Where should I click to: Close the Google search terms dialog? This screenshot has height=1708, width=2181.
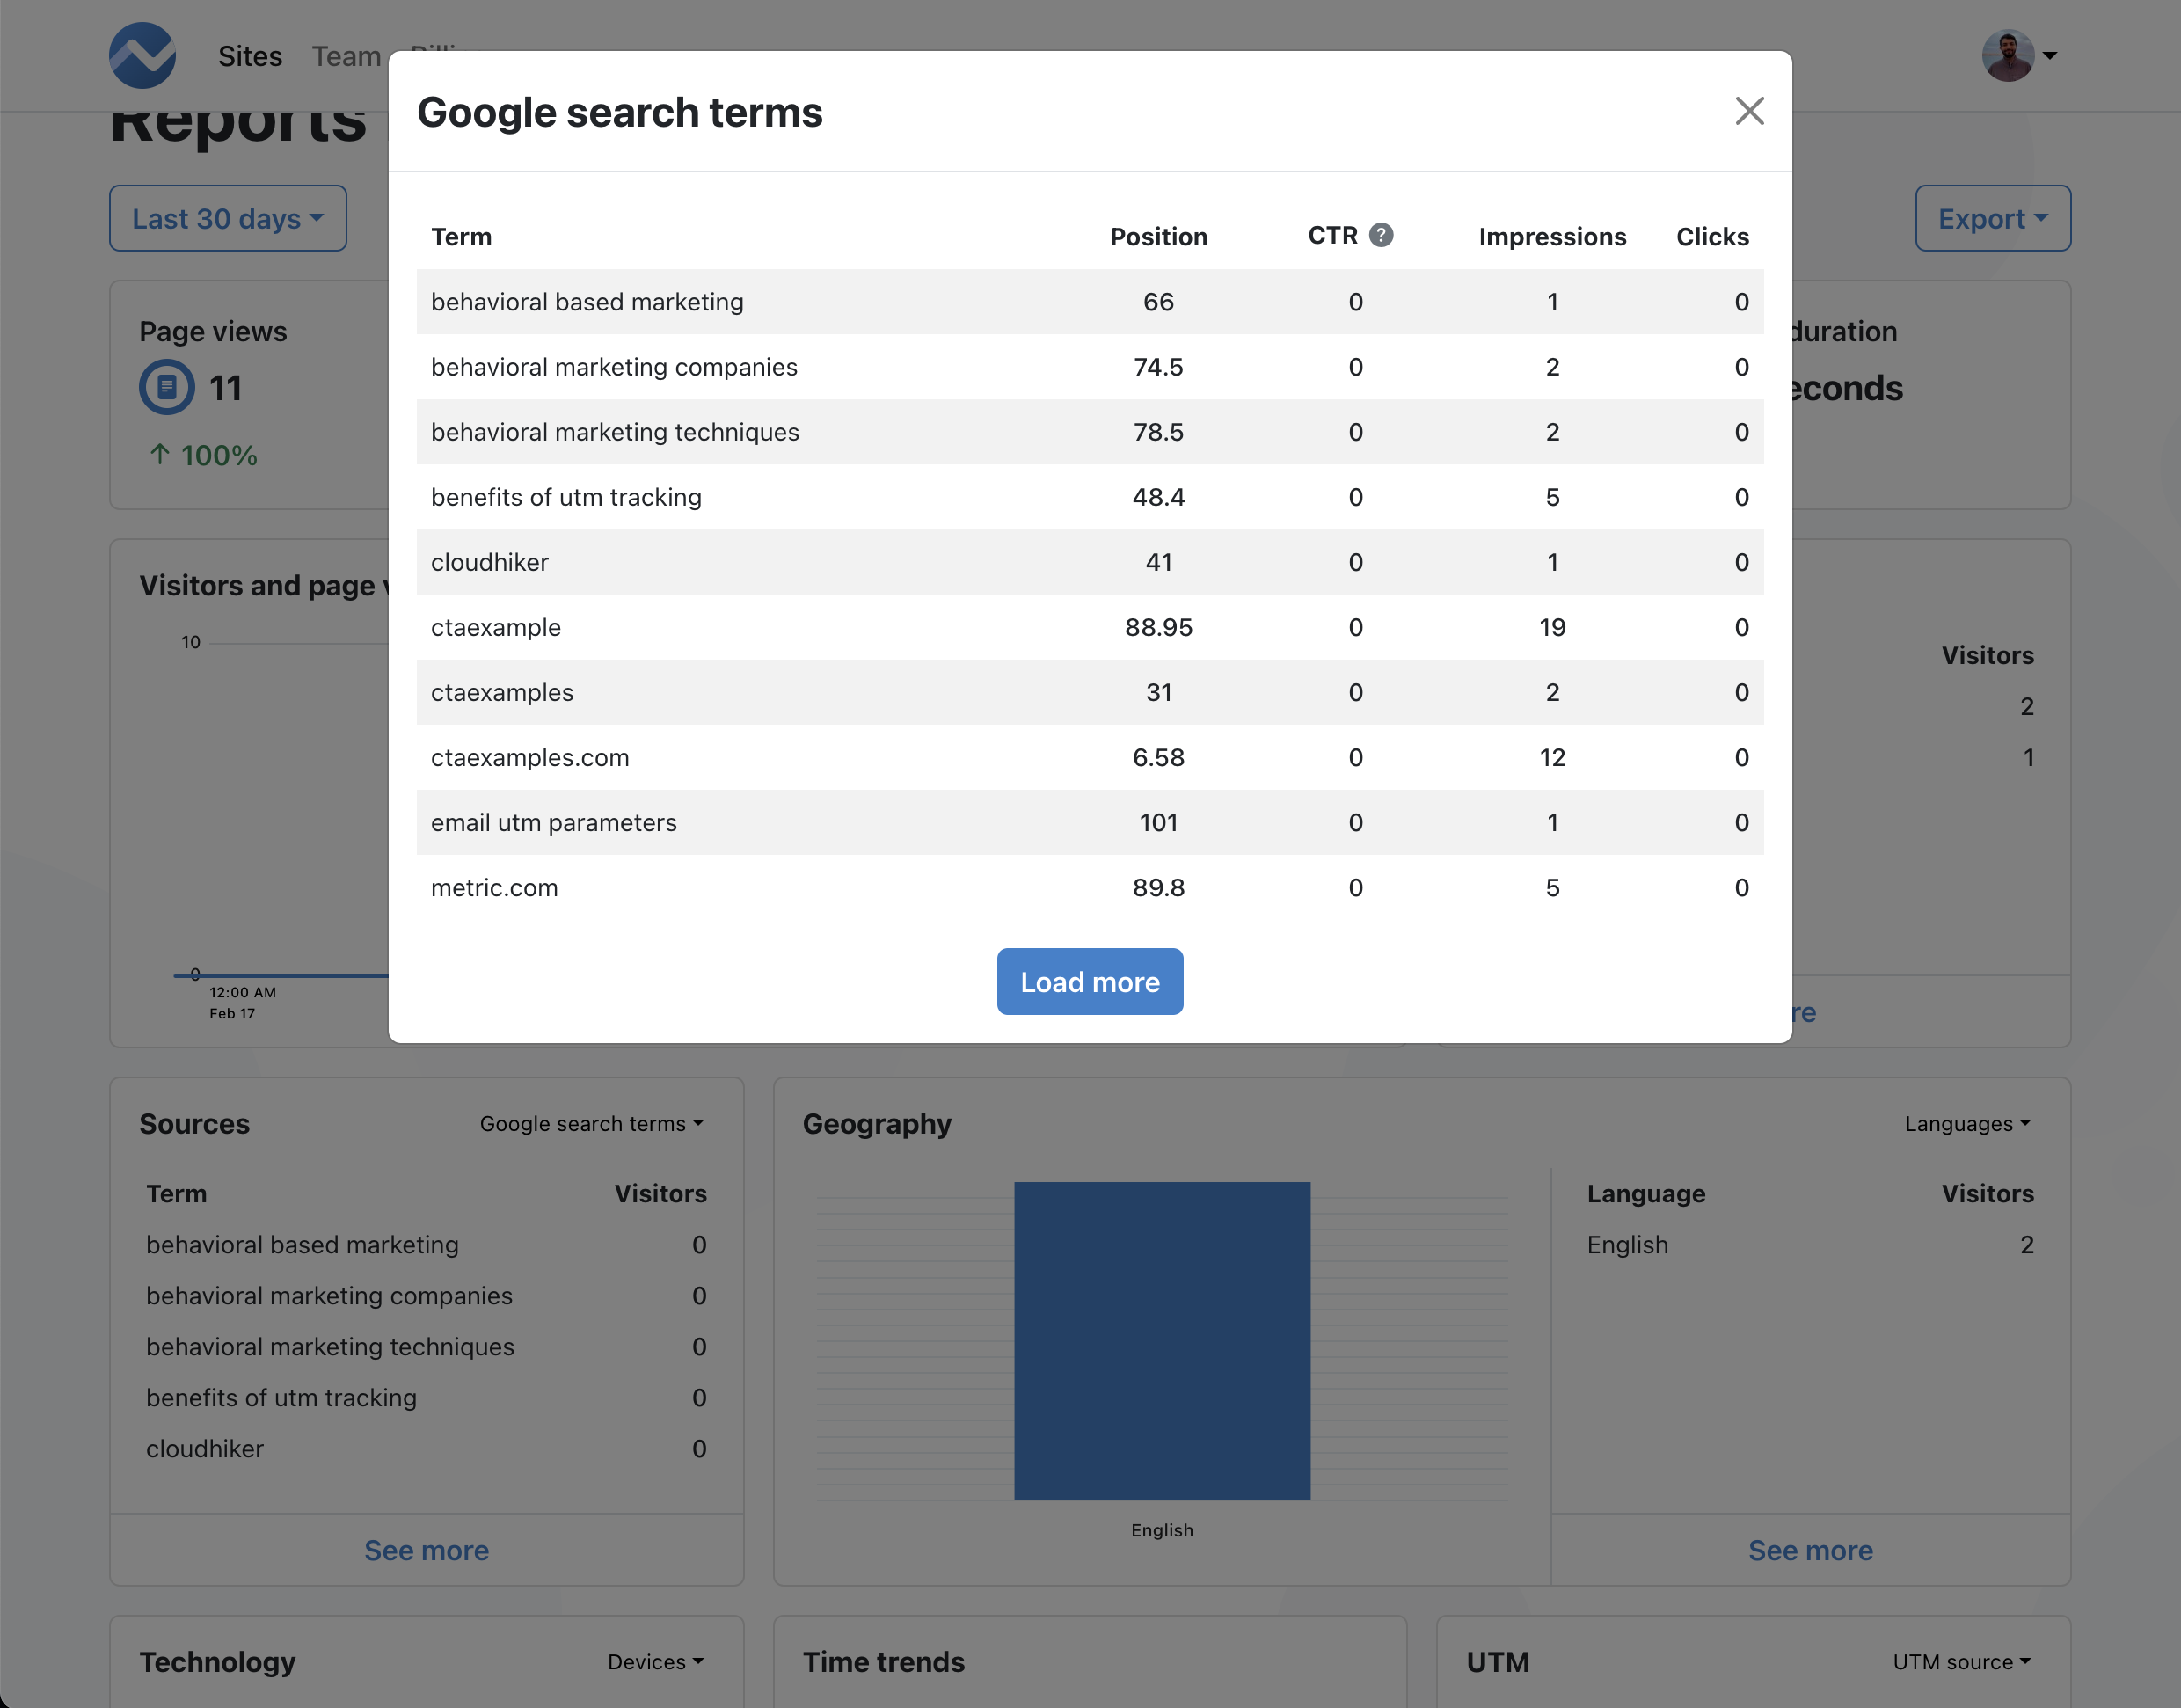point(1749,111)
